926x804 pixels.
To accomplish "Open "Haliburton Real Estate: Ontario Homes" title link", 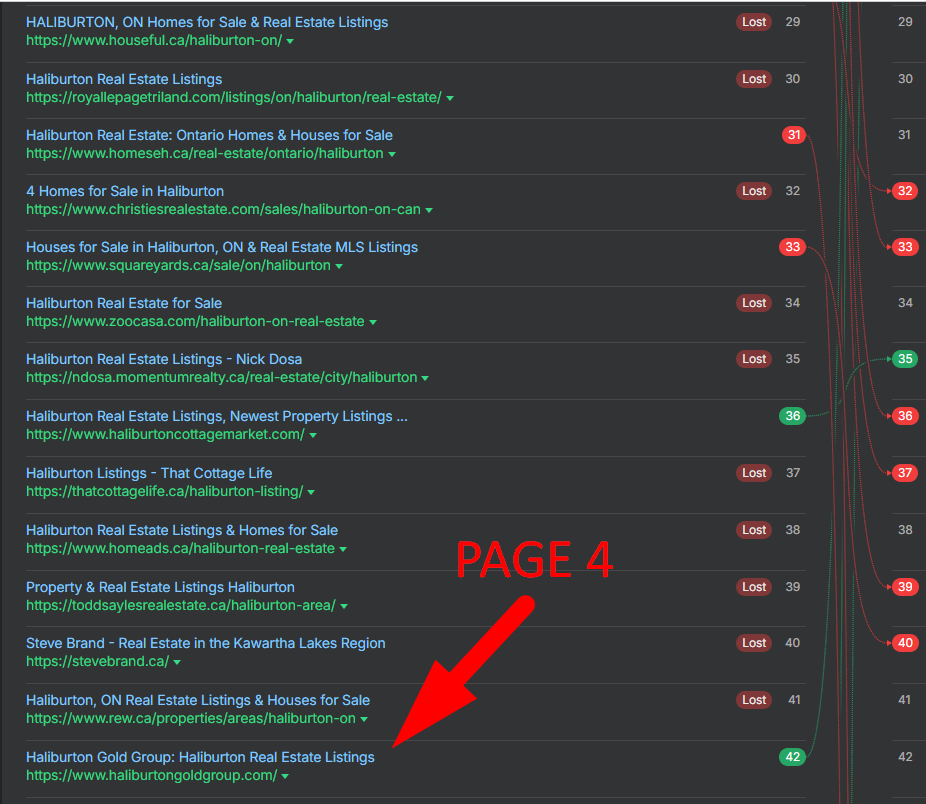I will [209, 135].
